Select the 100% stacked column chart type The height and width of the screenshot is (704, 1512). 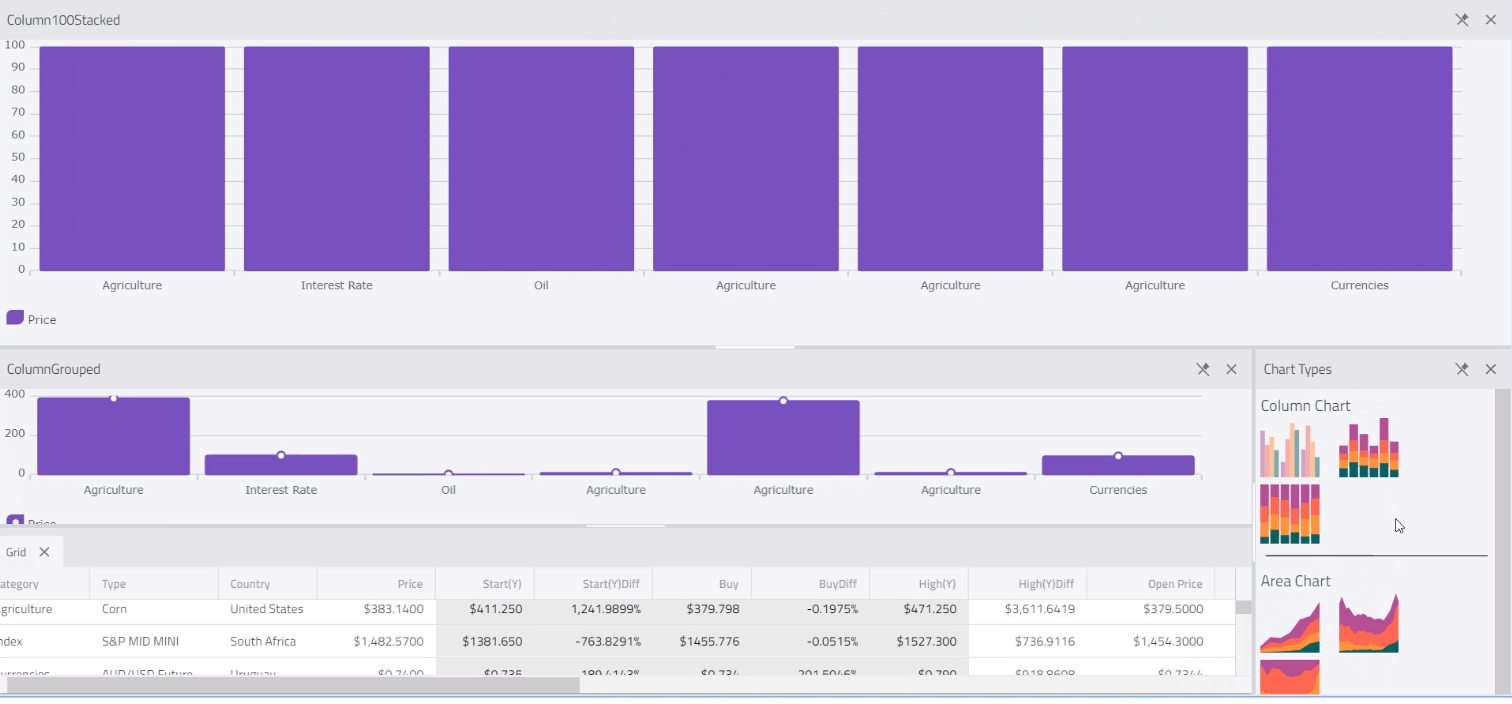point(1289,513)
